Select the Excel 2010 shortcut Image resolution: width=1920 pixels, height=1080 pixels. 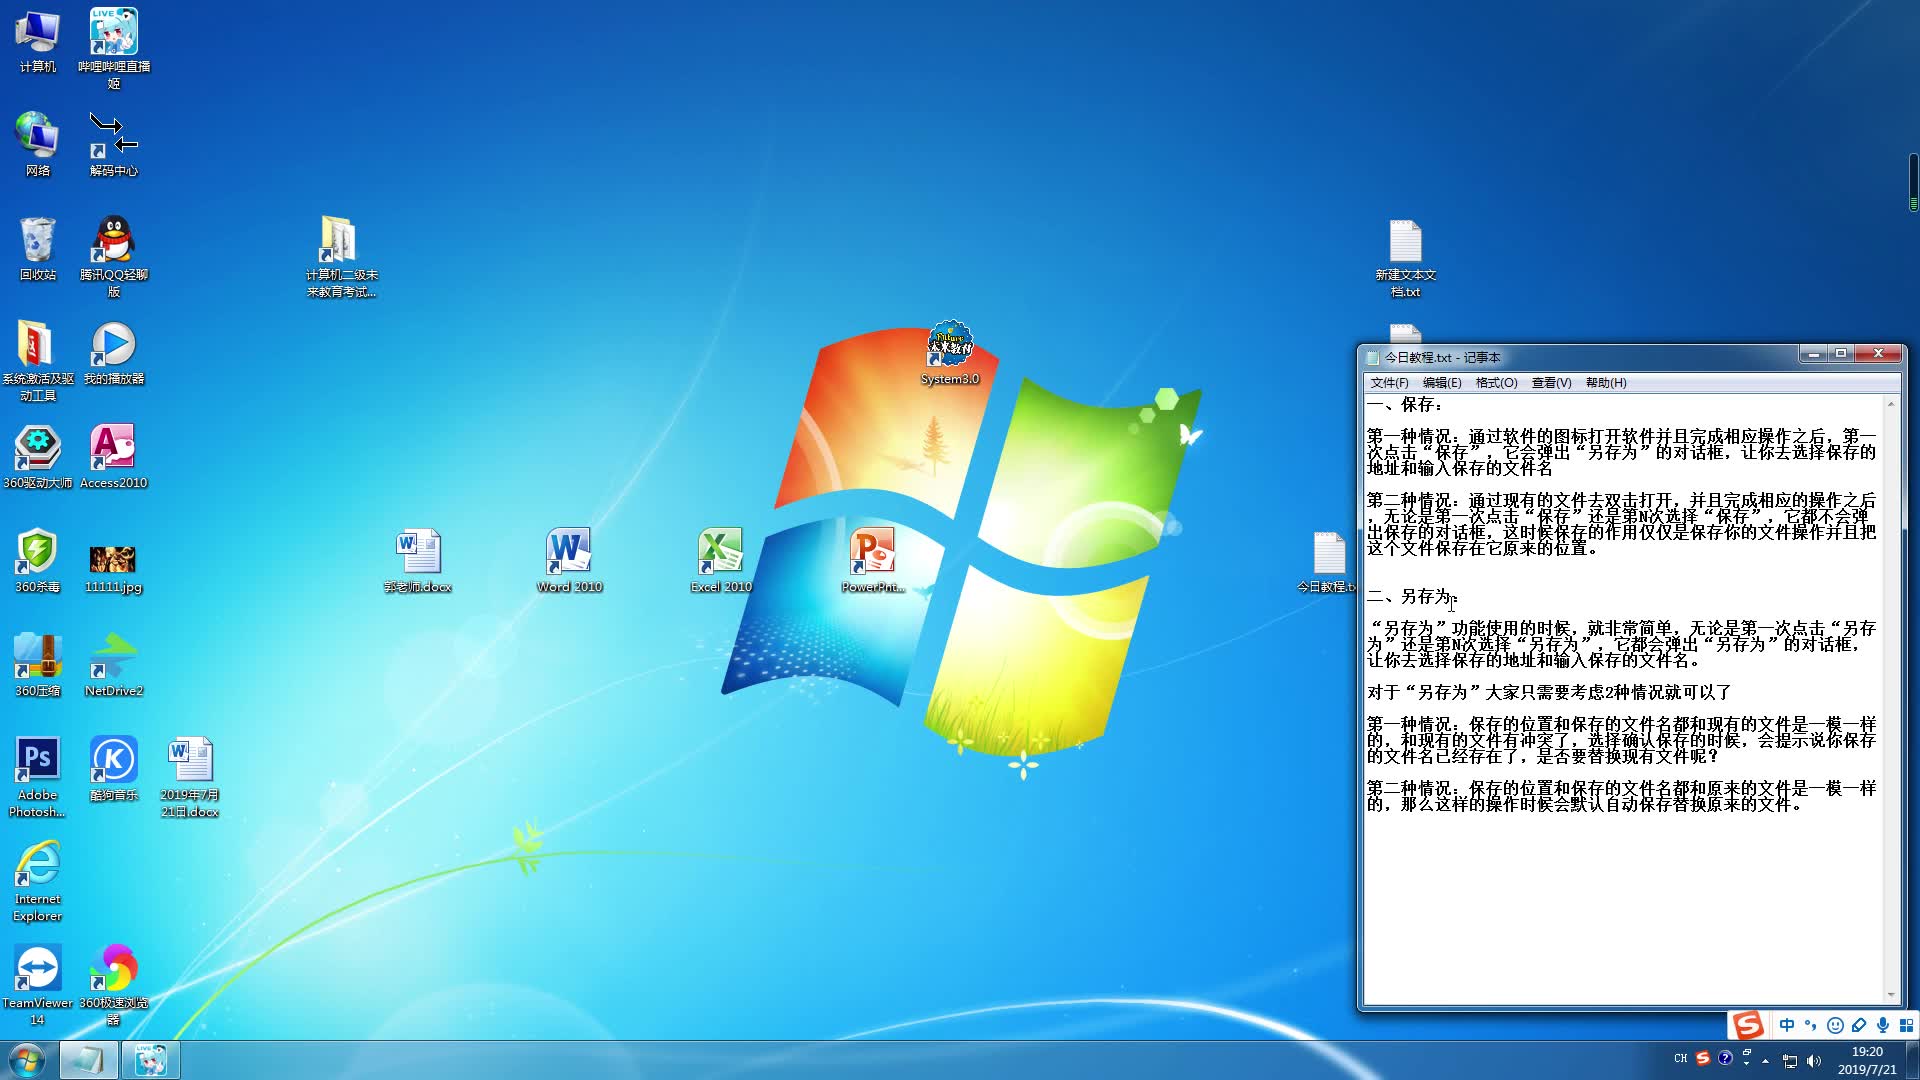(x=721, y=561)
